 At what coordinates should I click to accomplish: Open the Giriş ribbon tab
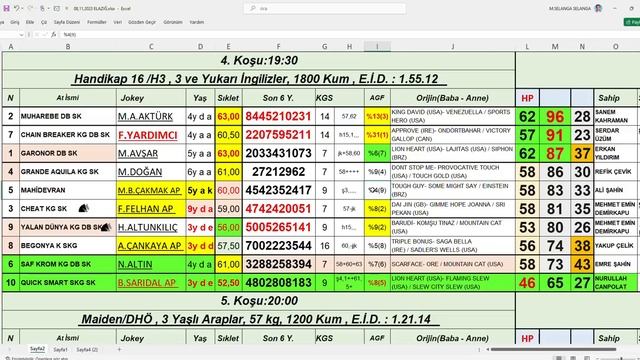[15, 22]
